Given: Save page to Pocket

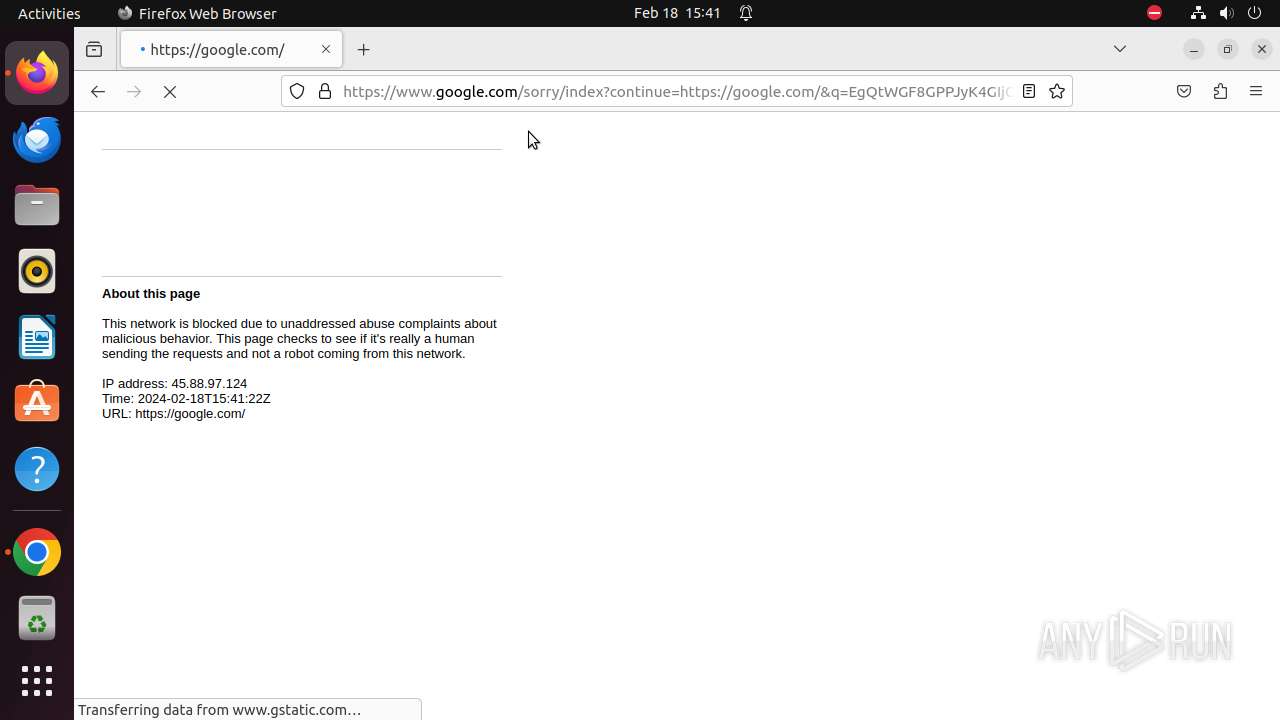Looking at the screenshot, I should pos(1184,91).
